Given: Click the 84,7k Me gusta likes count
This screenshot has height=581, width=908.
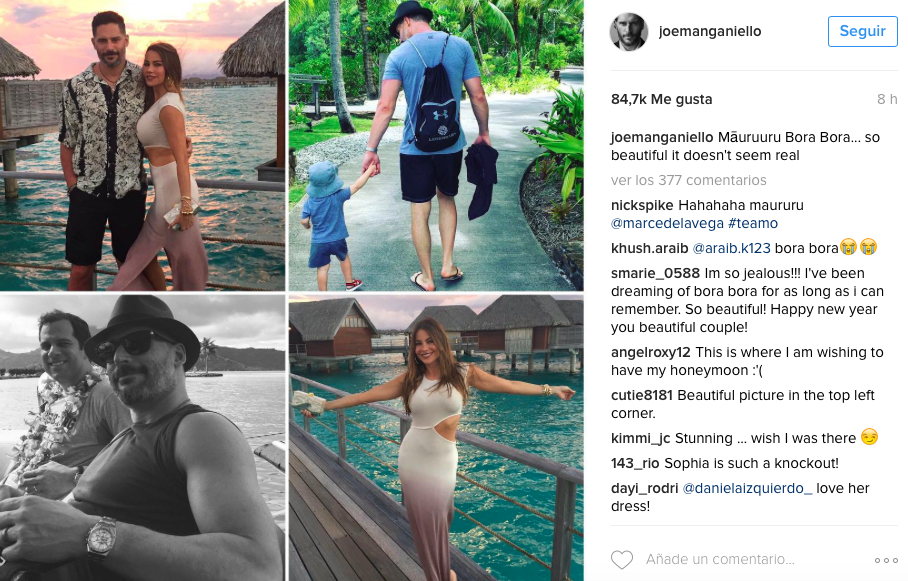Looking at the screenshot, I should (661, 99).
